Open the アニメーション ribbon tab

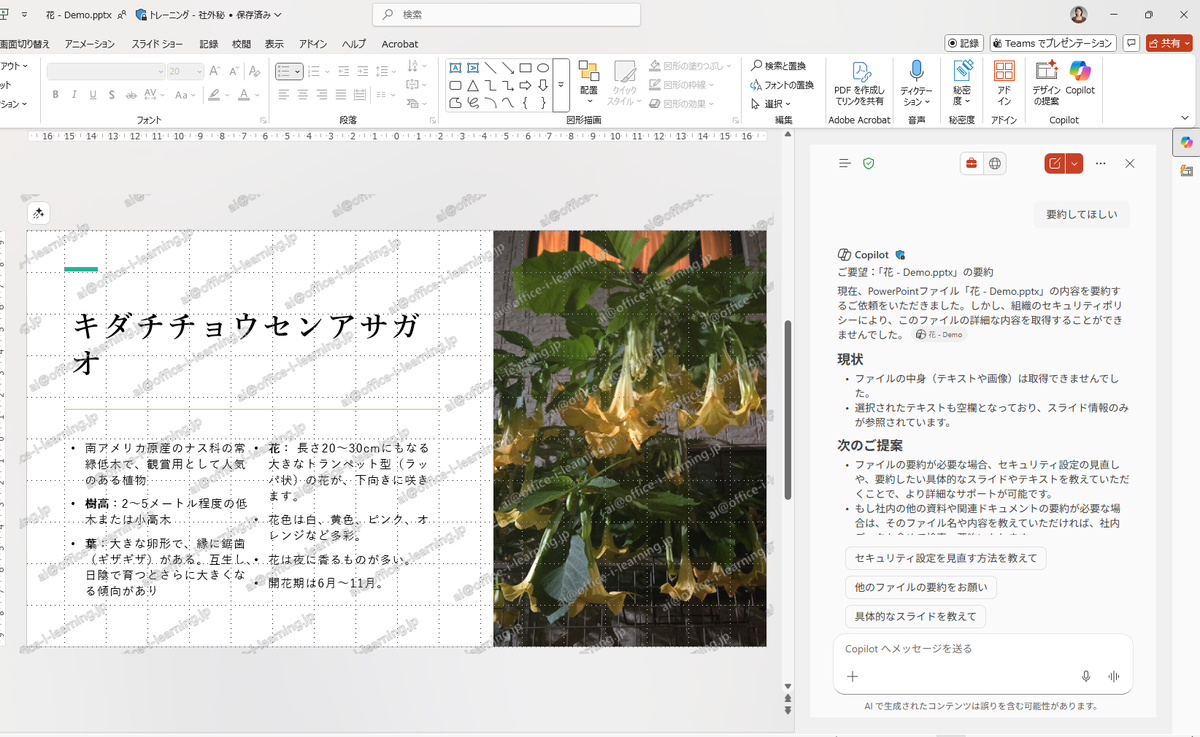[89, 44]
